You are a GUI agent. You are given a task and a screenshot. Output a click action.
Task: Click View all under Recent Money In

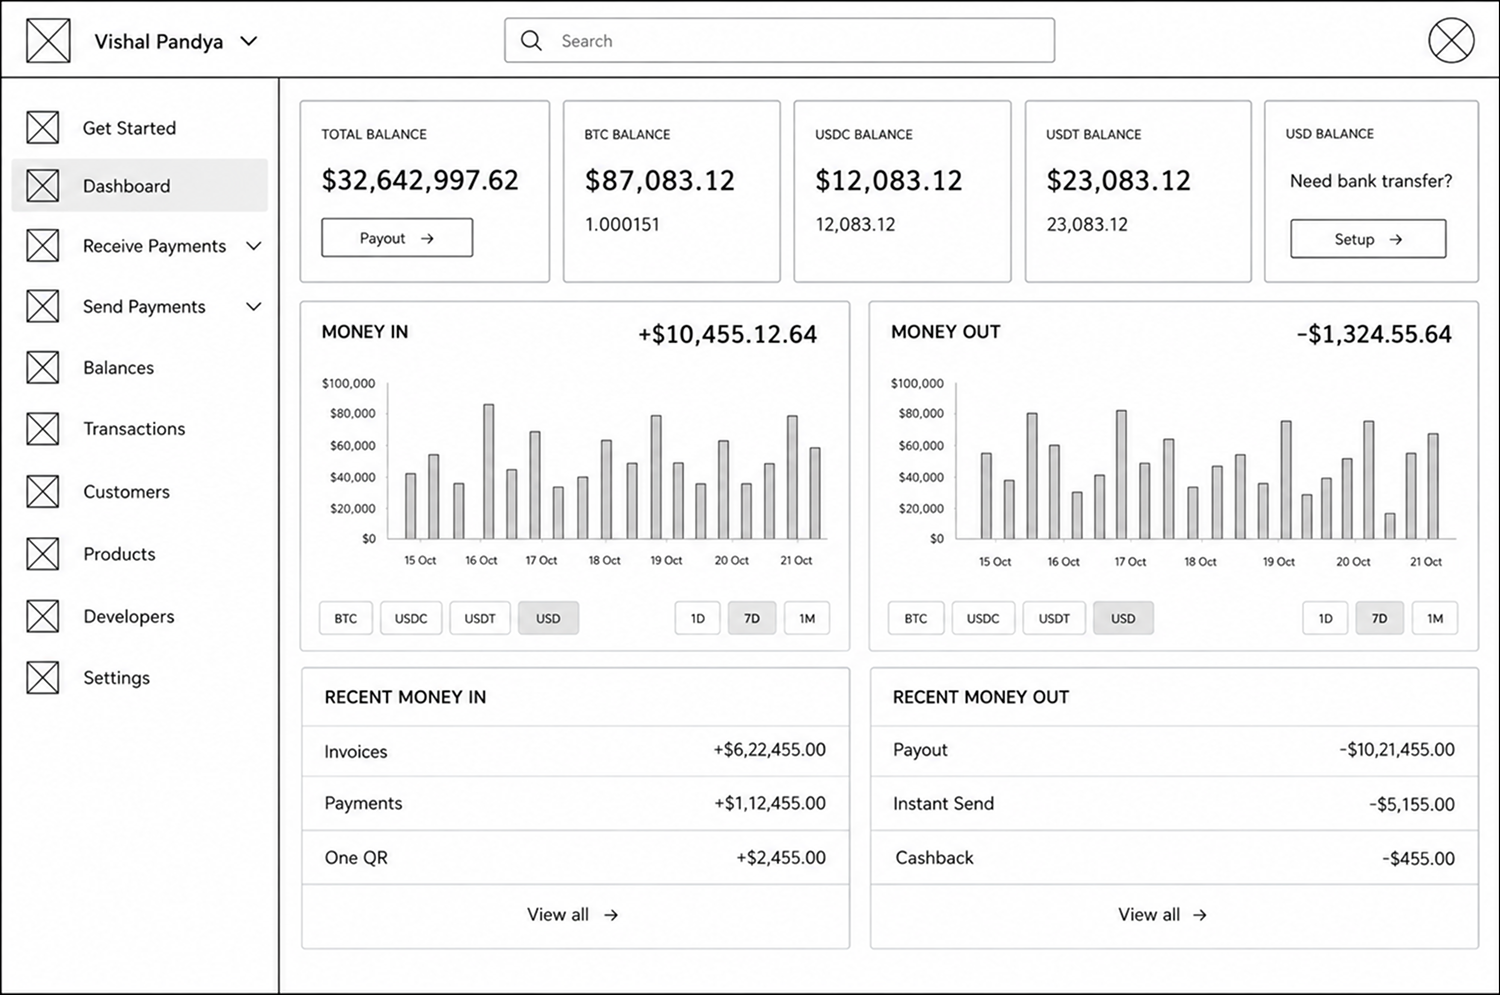tap(574, 915)
